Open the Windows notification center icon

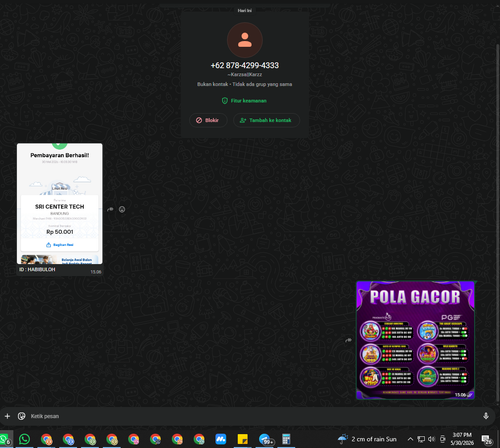point(487,439)
